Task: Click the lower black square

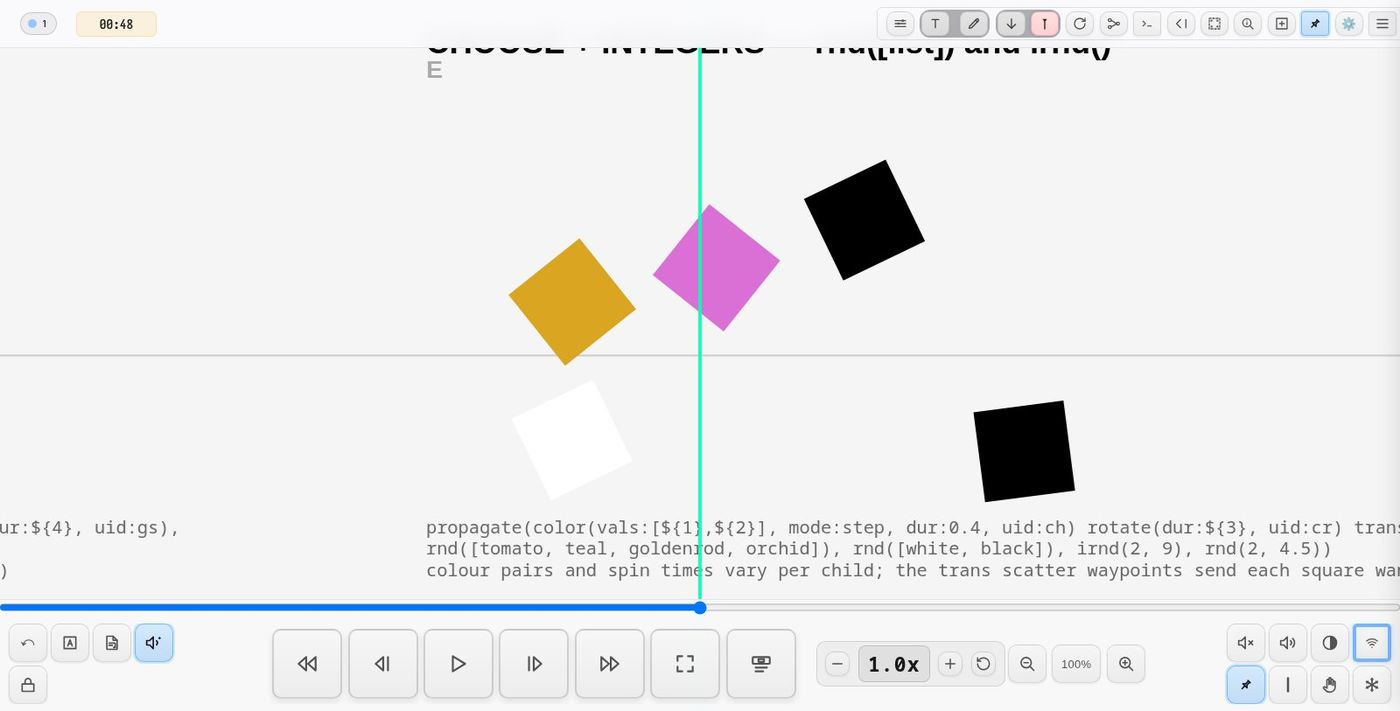Action: [x=1024, y=451]
